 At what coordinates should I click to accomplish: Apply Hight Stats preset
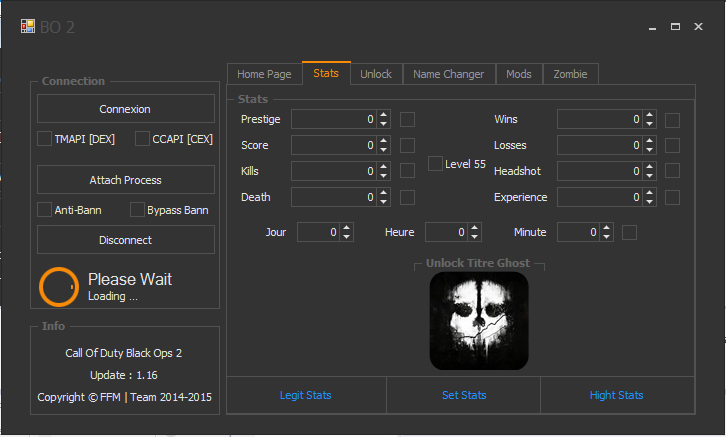(616, 395)
